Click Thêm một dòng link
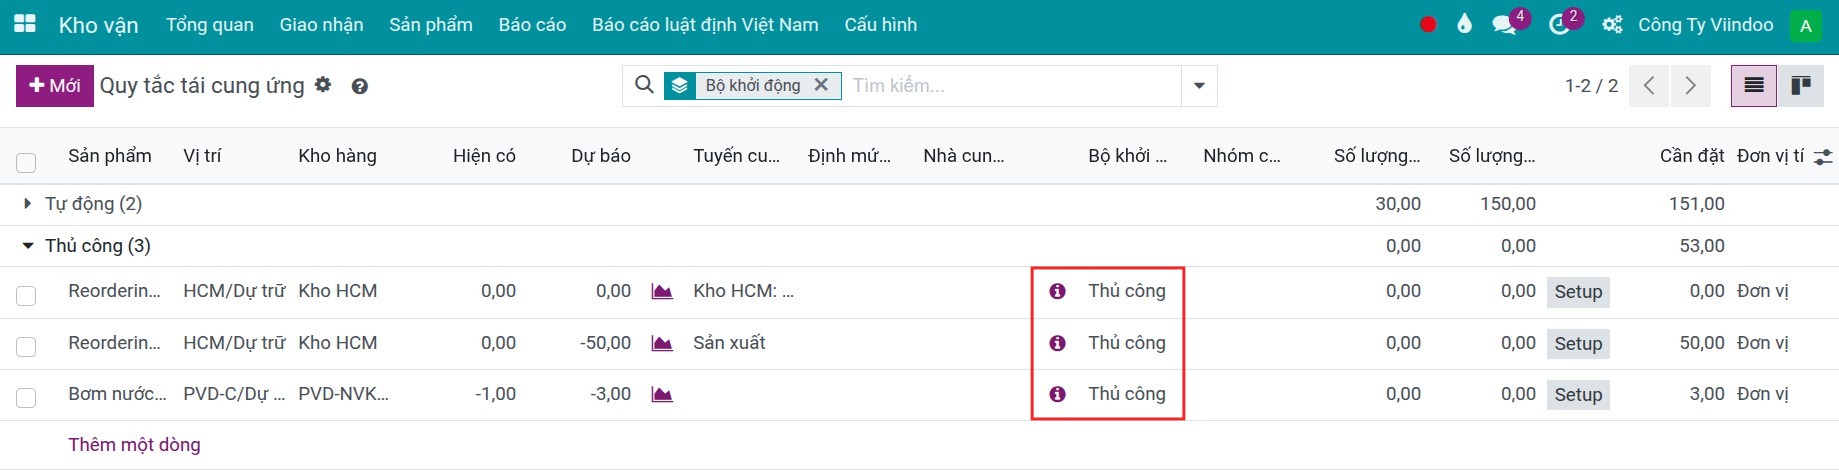 134,445
